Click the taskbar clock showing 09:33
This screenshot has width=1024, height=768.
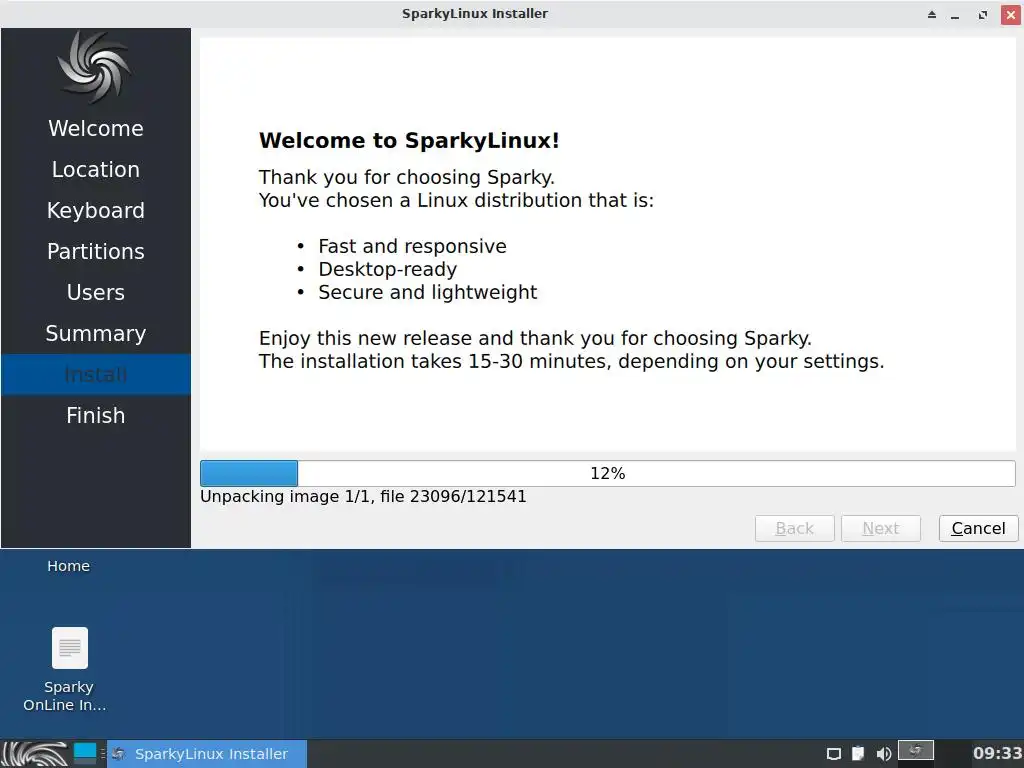pyautogui.click(x=997, y=754)
